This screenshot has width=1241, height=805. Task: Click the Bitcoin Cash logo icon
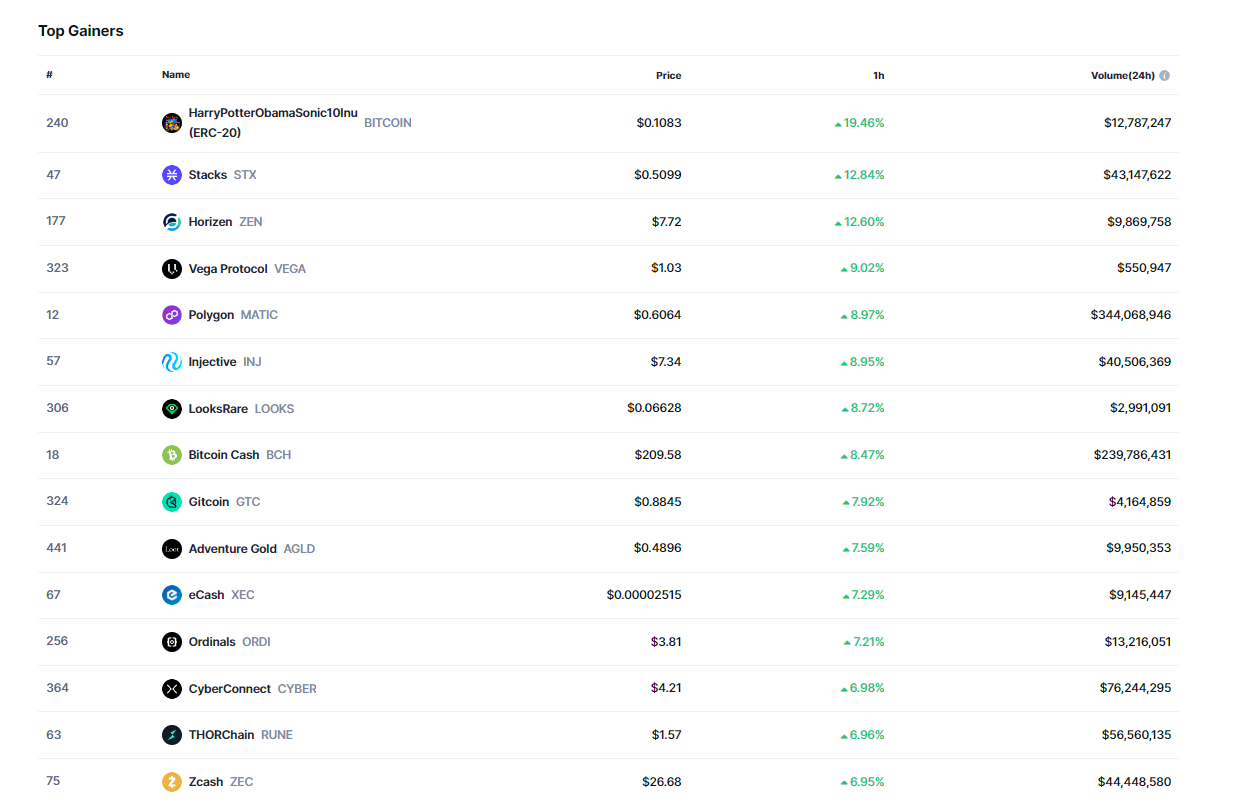coord(172,455)
